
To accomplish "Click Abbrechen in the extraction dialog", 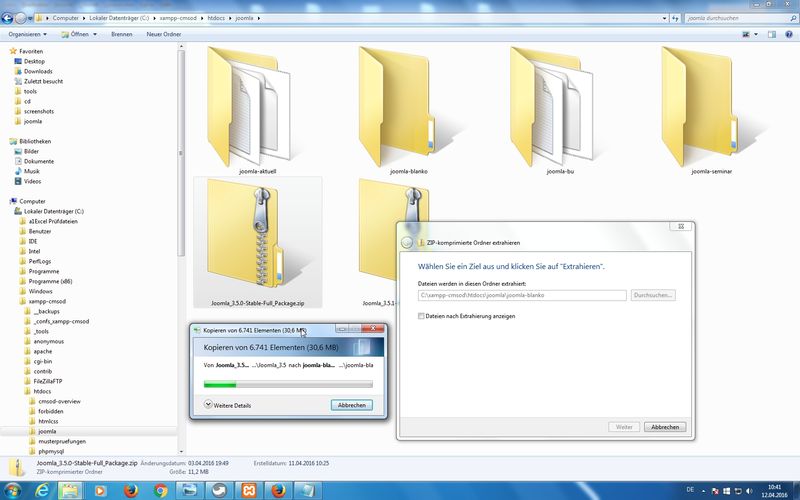I will coord(665,427).
